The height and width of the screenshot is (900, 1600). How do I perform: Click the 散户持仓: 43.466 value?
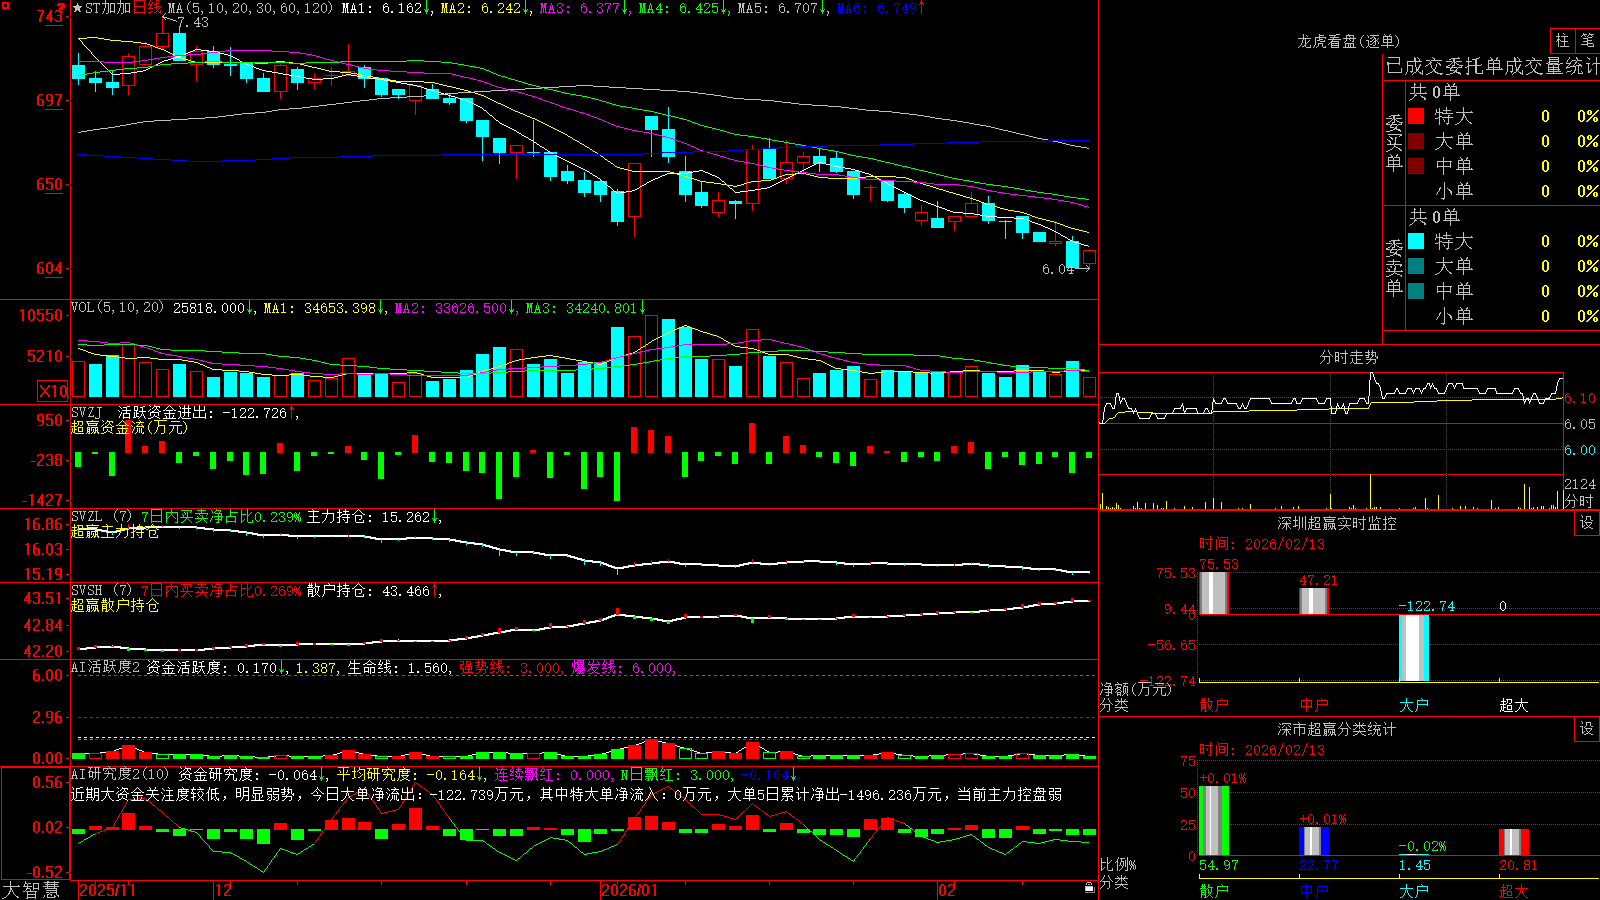pyautogui.click(x=368, y=591)
